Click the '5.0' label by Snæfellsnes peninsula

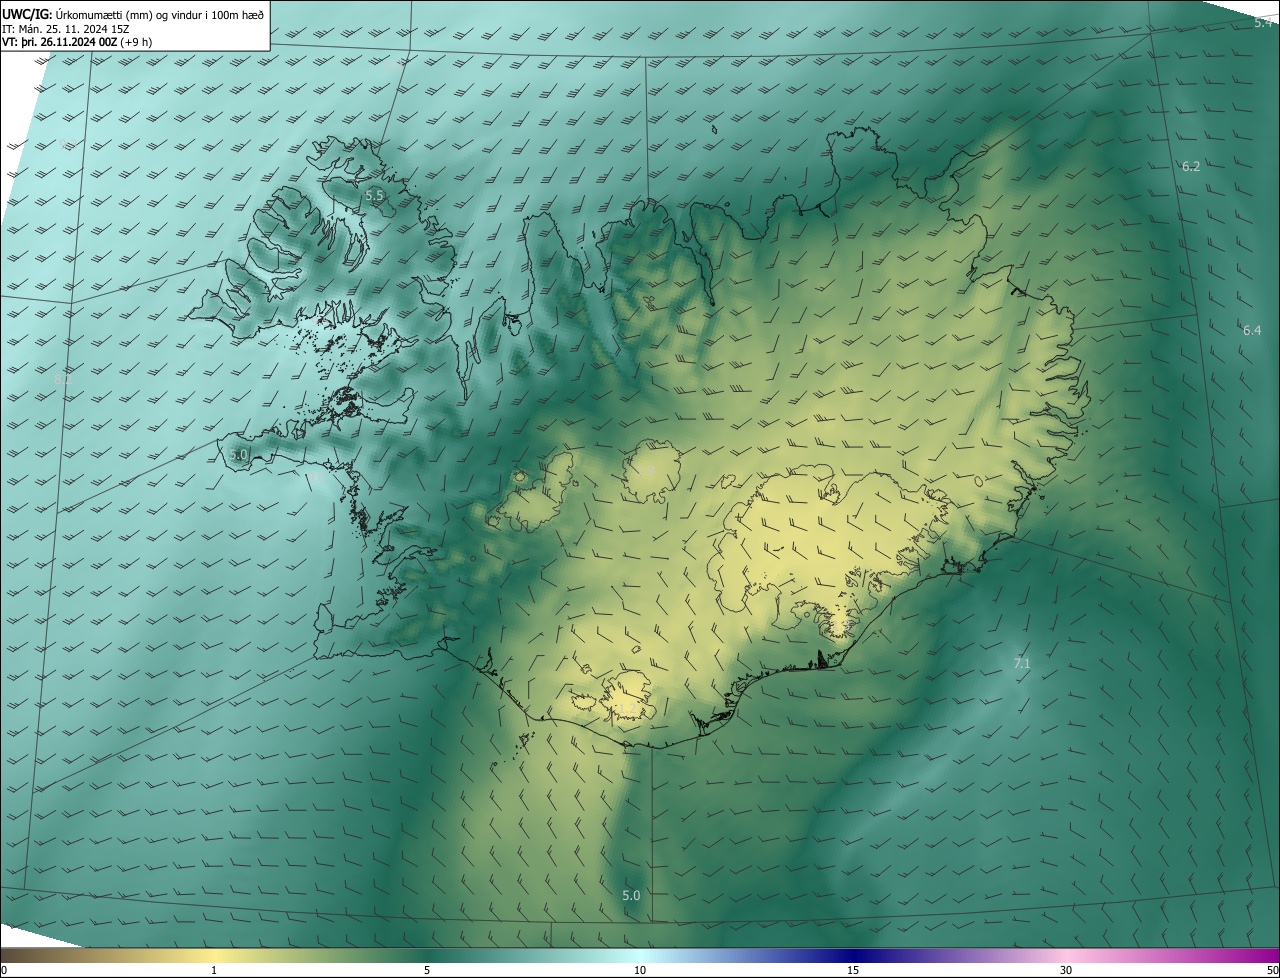point(238,454)
